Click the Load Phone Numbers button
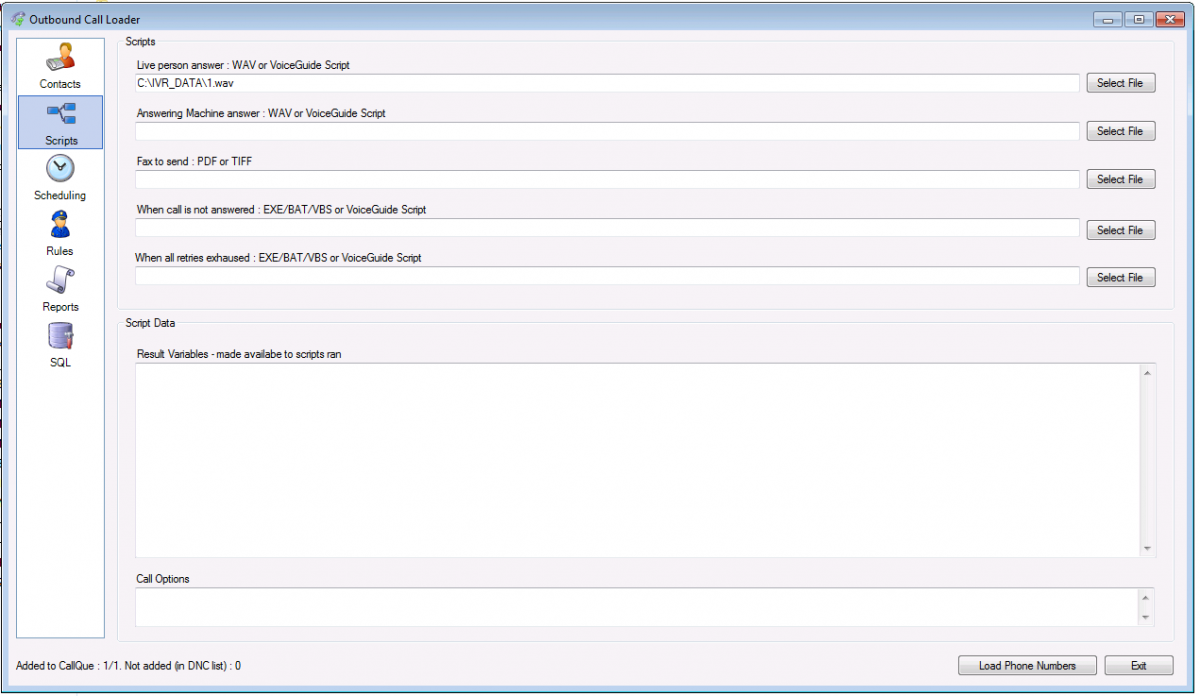The width and height of the screenshot is (1200, 696). pyautogui.click(x=1027, y=665)
